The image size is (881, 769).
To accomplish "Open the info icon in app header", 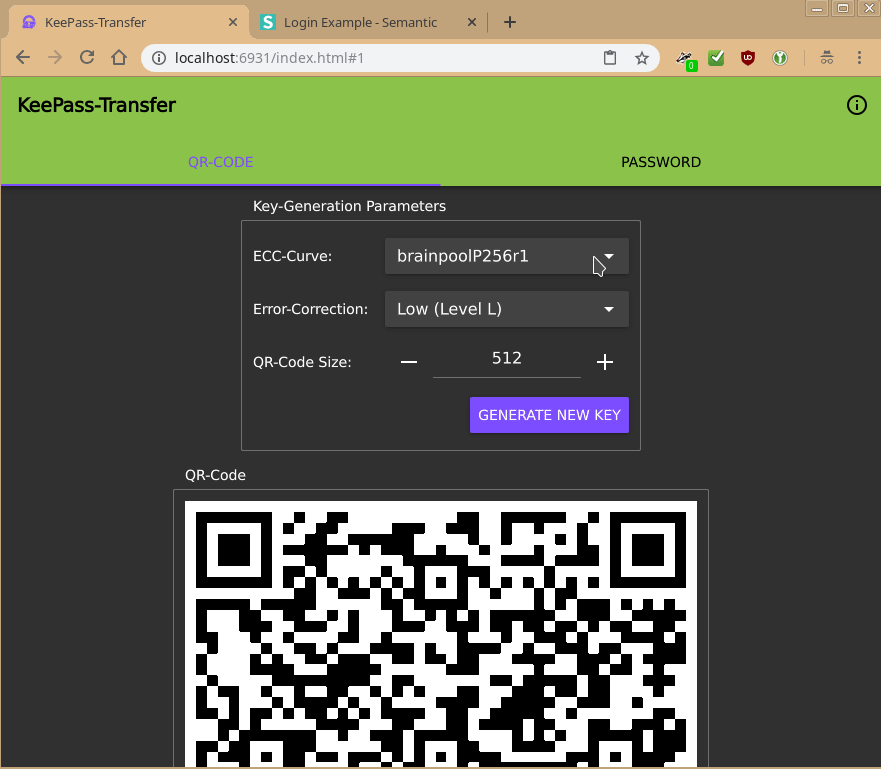I will [x=856, y=105].
